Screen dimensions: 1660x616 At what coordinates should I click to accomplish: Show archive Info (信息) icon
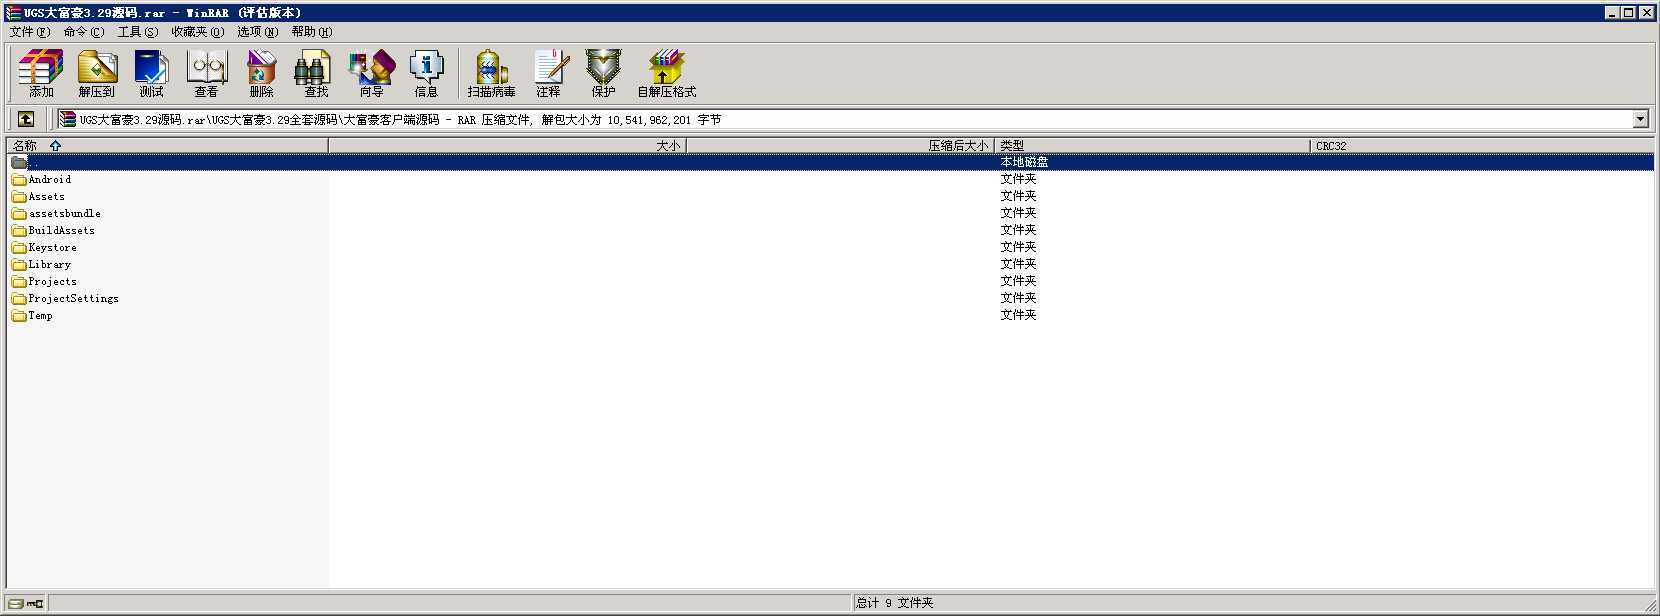(426, 74)
